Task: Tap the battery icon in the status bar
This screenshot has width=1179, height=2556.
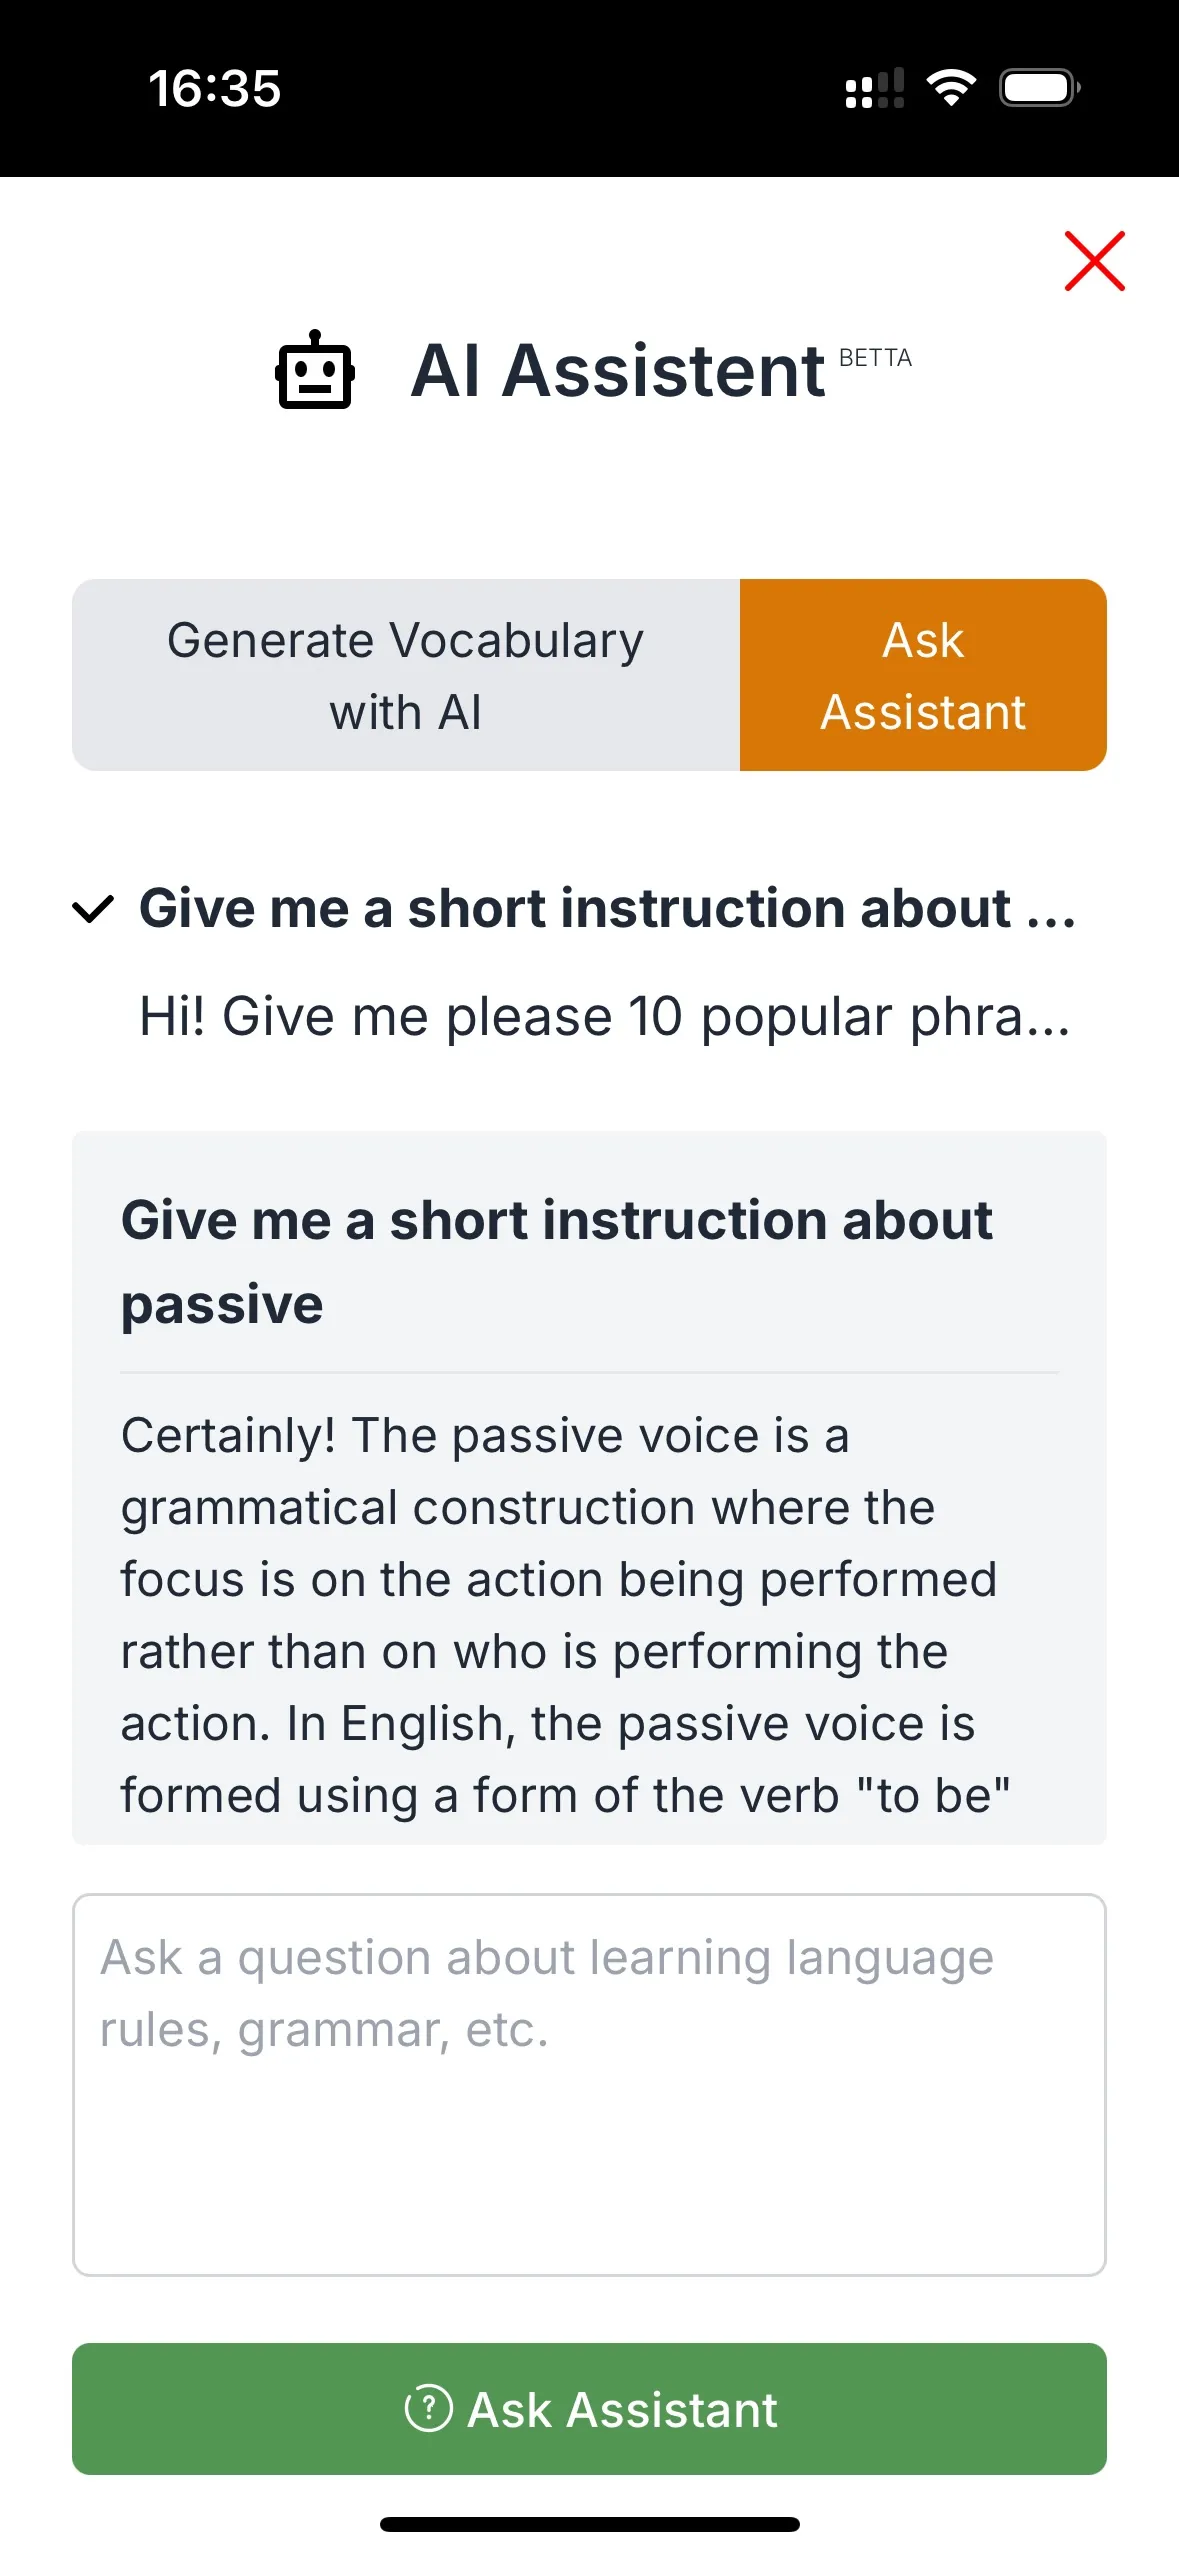Action: [x=1040, y=88]
